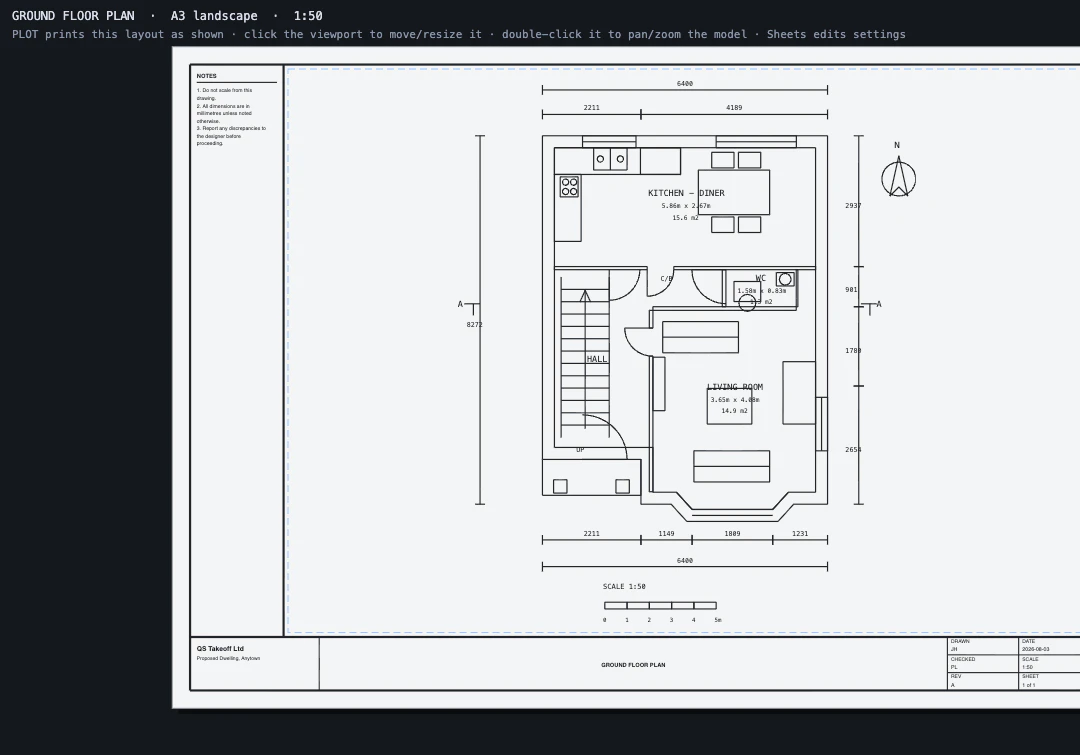
Task: Click the '6400' overall dimension below the plan
Action: 685,561
